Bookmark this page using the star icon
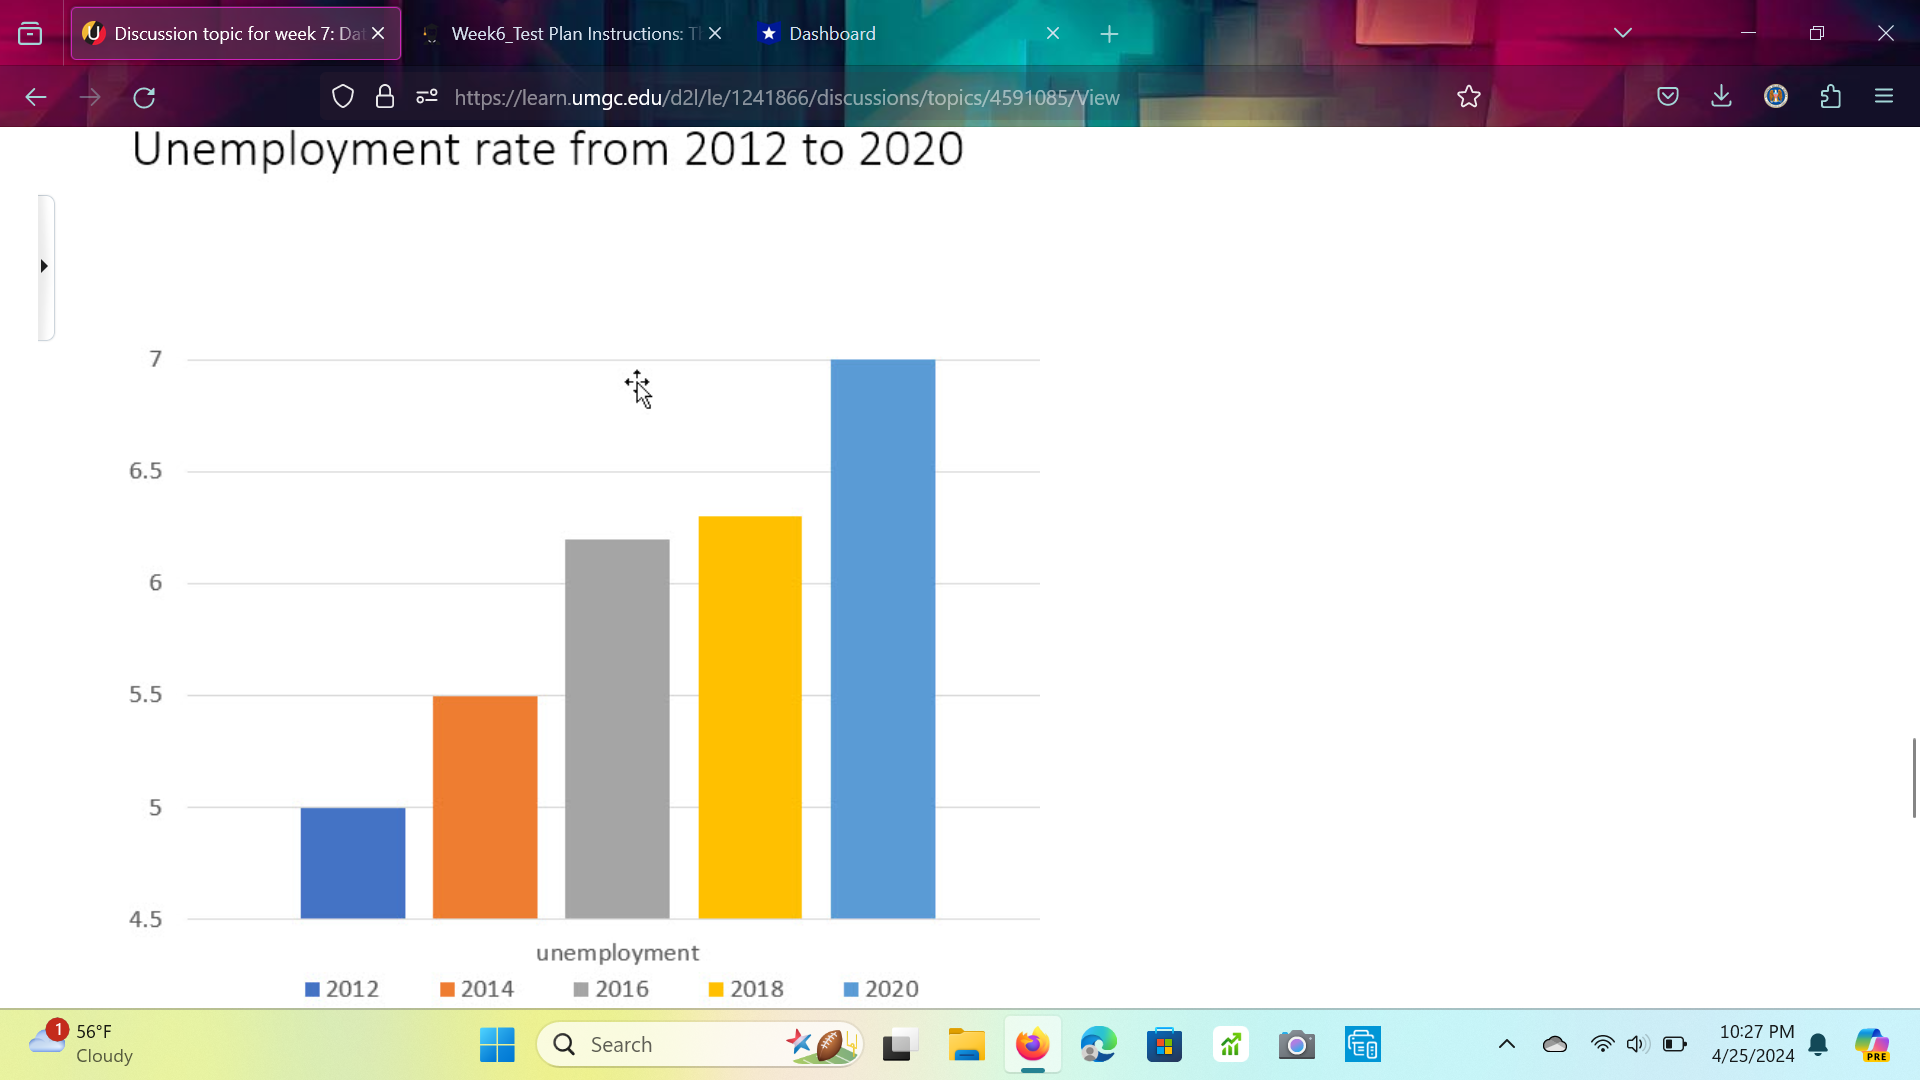The image size is (1920, 1080). tap(1467, 96)
